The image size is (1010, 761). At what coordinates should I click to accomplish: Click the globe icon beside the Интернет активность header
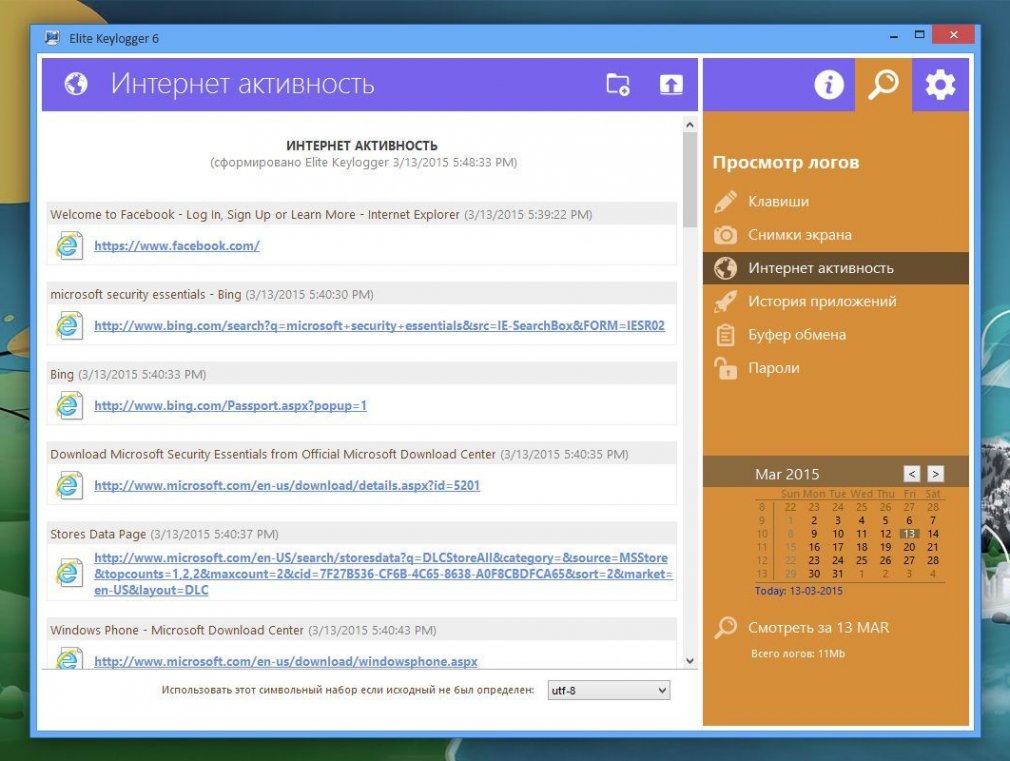[x=76, y=84]
